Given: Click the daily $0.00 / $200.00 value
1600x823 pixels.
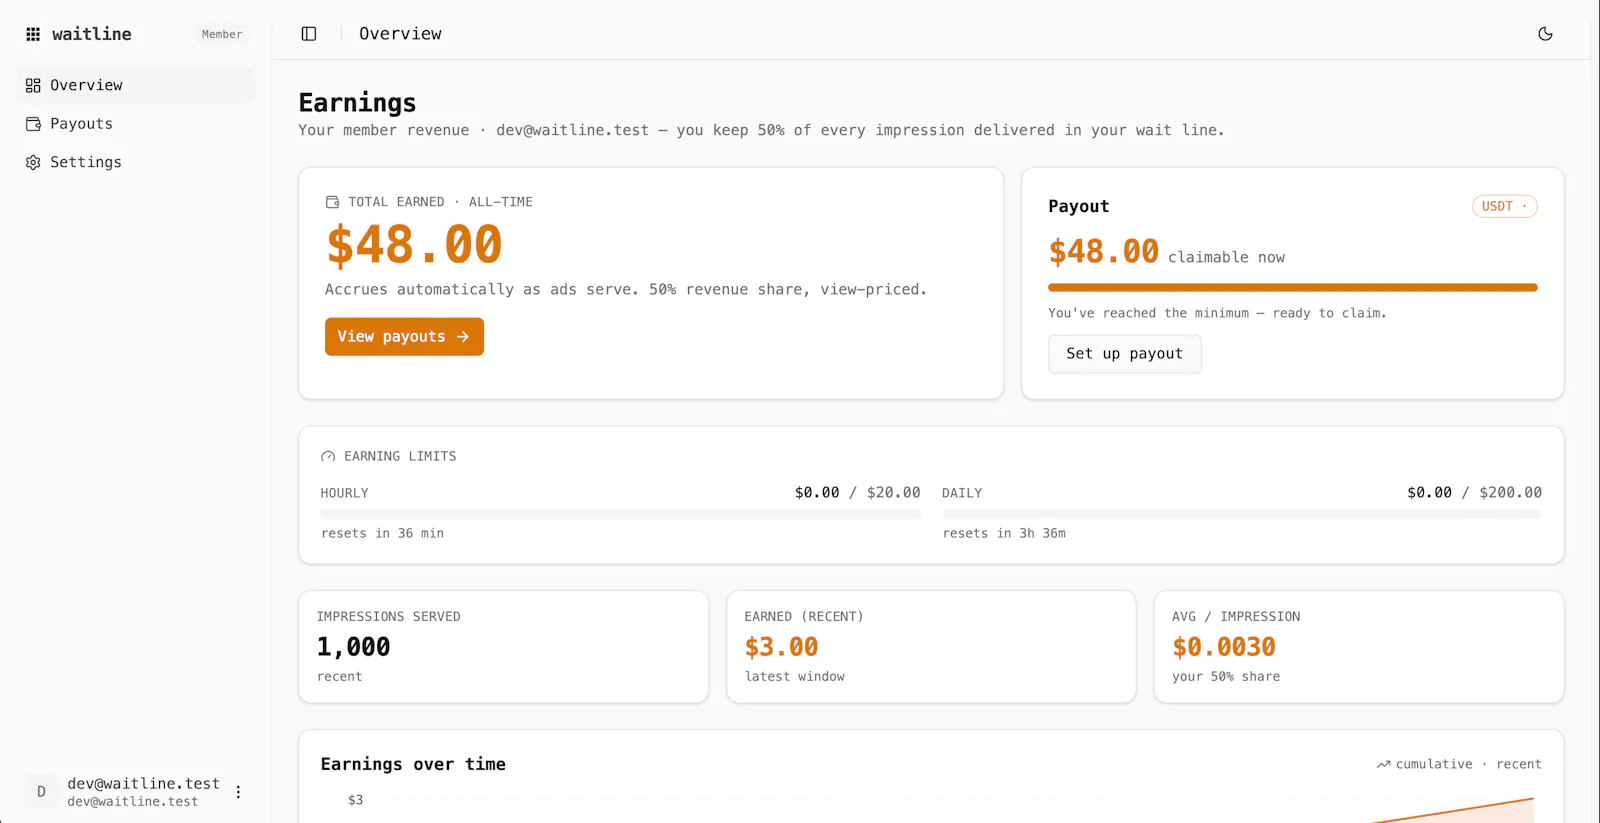Looking at the screenshot, I should (1474, 493).
